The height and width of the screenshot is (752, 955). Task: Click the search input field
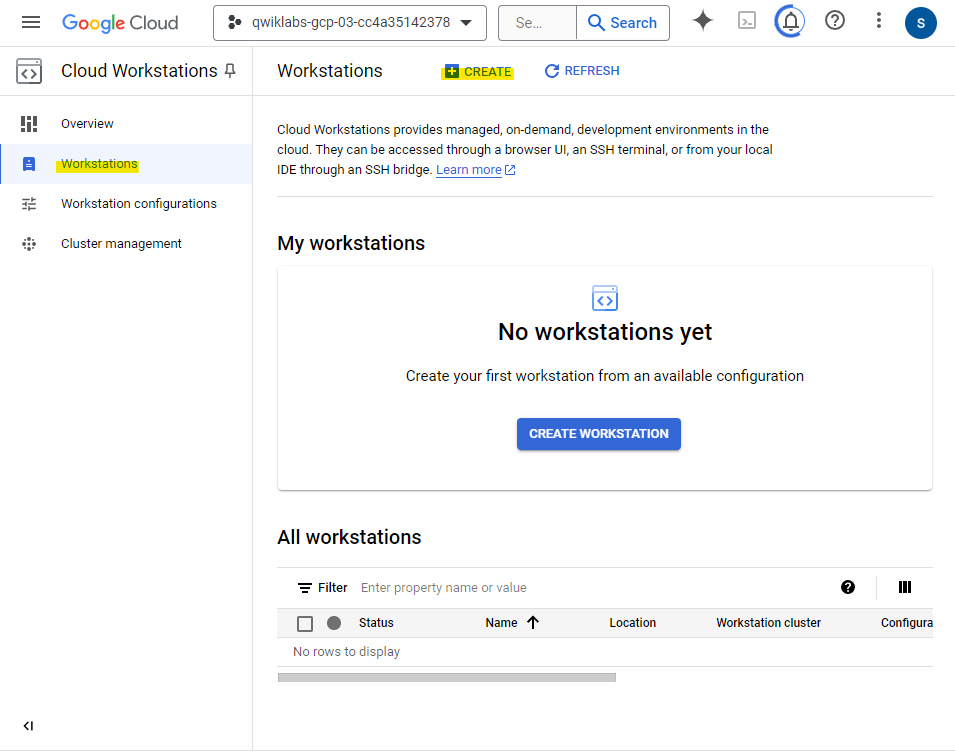[x=537, y=23]
